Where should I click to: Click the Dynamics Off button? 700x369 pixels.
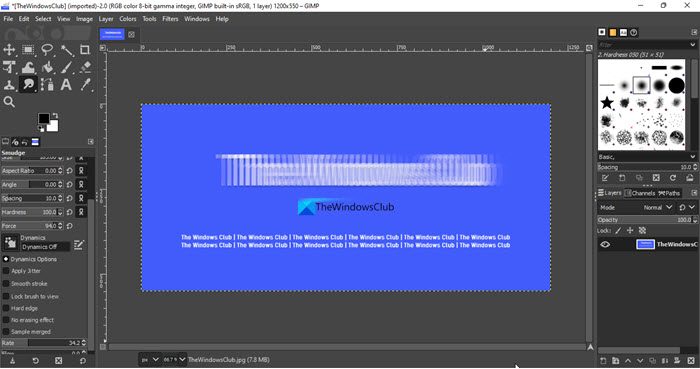coord(45,247)
